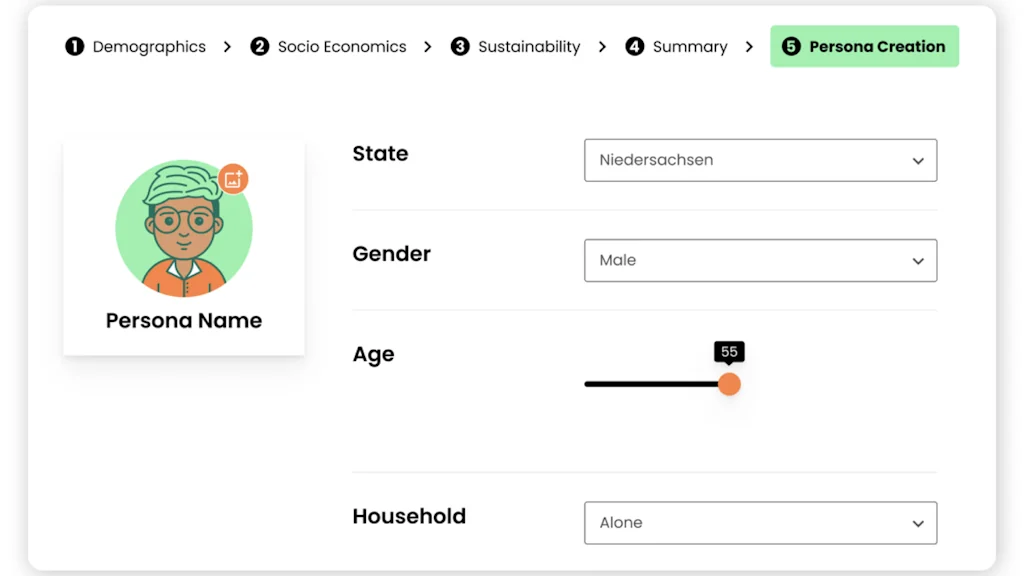Open the State dropdown showing Niedersachsen

pyautogui.click(x=760, y=160)
